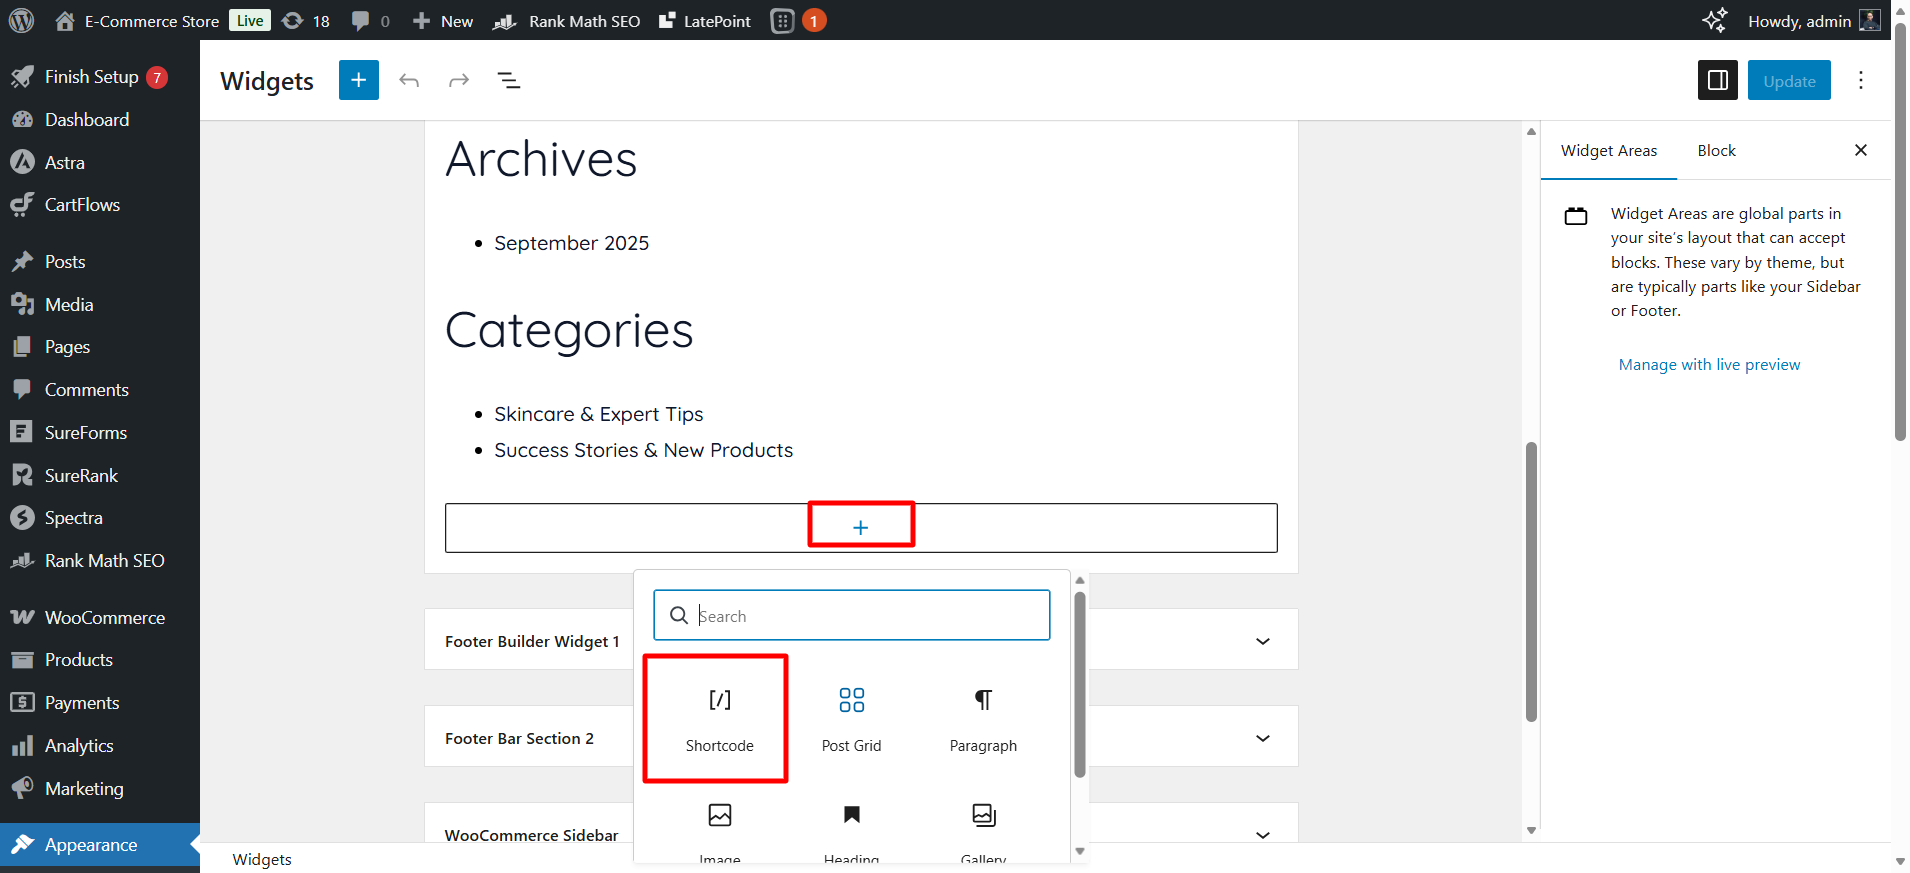
Task: Click September 2025 archive link
Action: [x=571, y=243]
